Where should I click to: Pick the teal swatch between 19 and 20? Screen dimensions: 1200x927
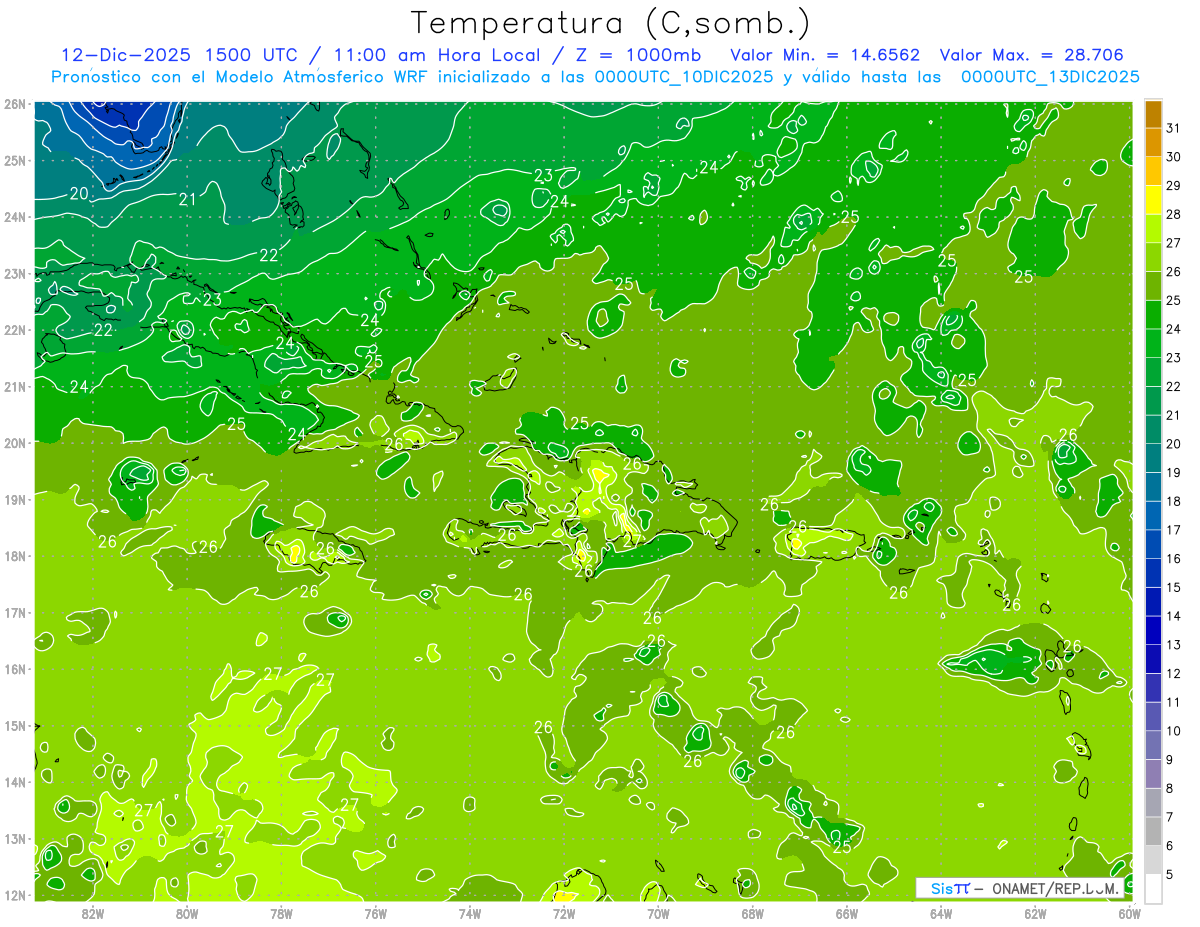pyautogui.click(x=1153, y=459)
